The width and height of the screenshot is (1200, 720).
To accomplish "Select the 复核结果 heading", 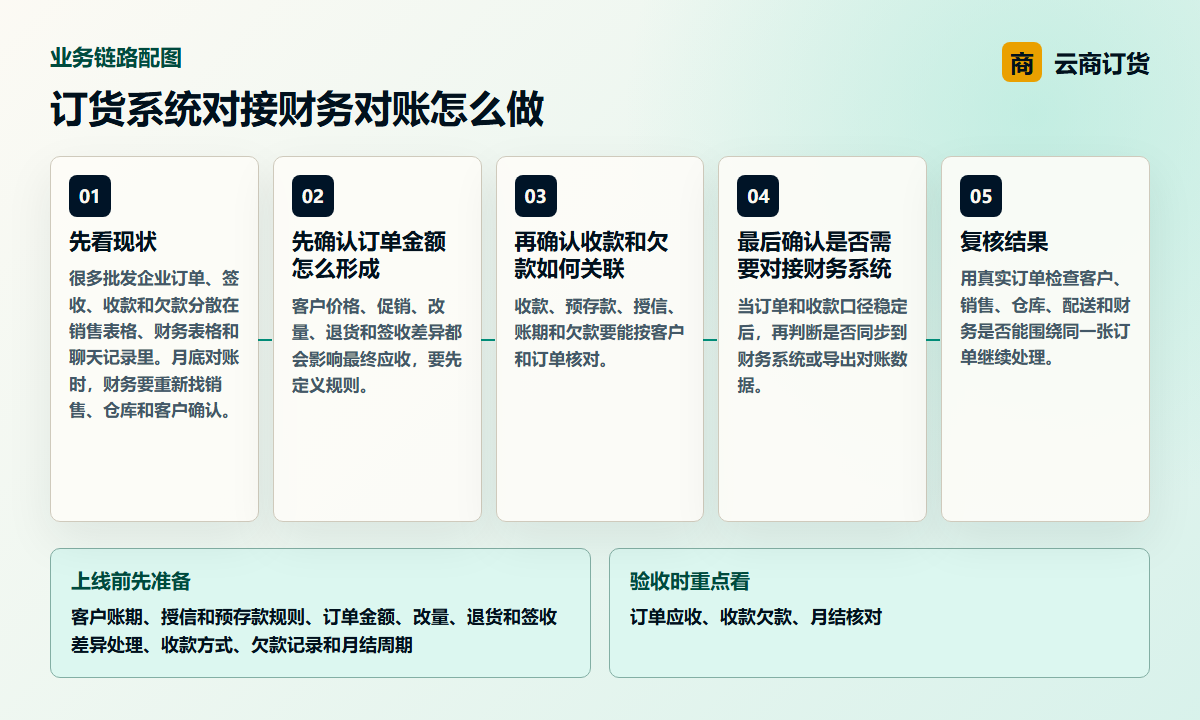I will [1004, 242].
